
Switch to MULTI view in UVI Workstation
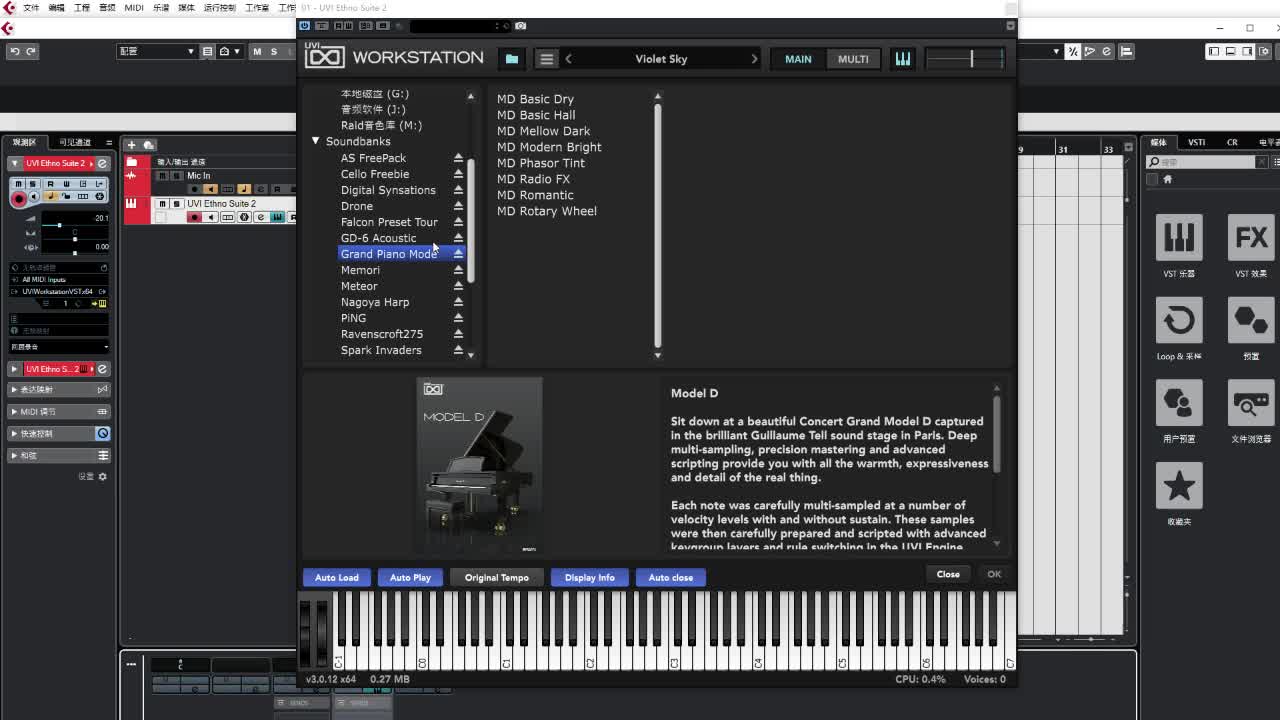[853, 59]
